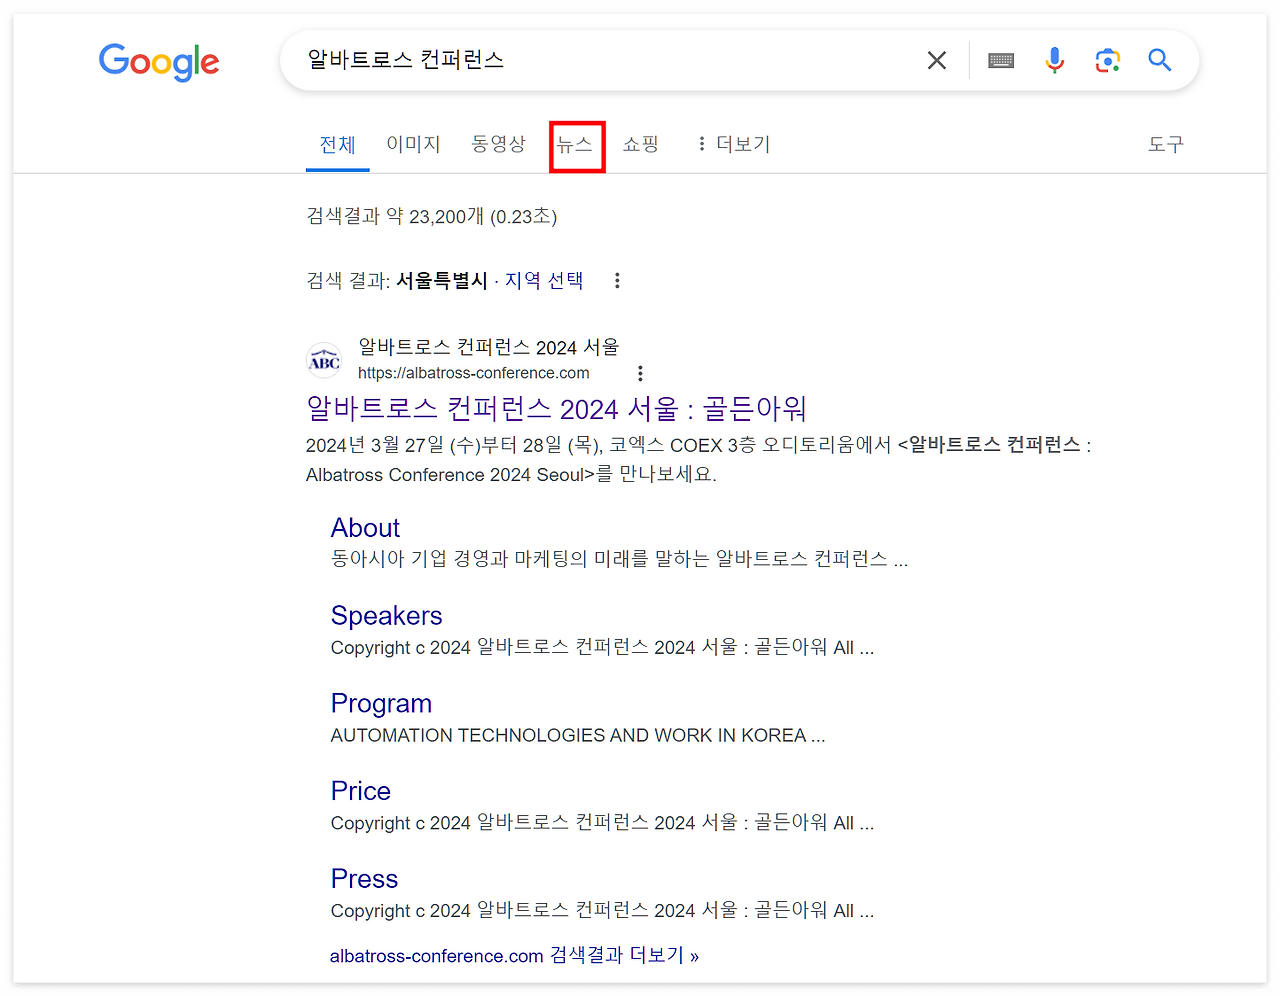
Task: Open the About sitelink
Action: 365,528
